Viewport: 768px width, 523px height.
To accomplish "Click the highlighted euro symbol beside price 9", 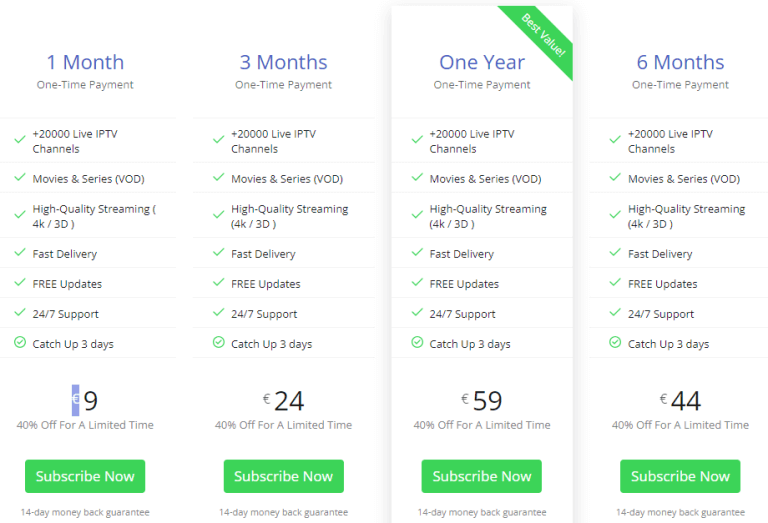I will click(75, 400).
